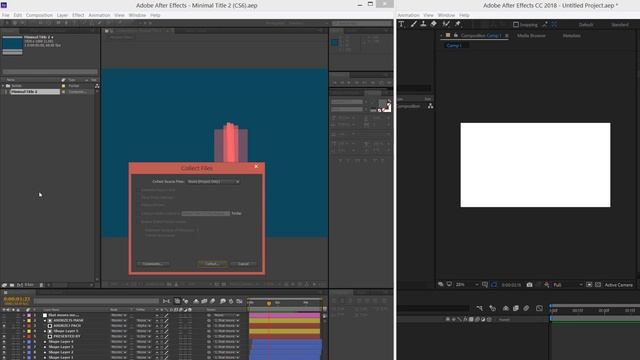Switch to the Default workspace in CC 2018

pos(586,24)
